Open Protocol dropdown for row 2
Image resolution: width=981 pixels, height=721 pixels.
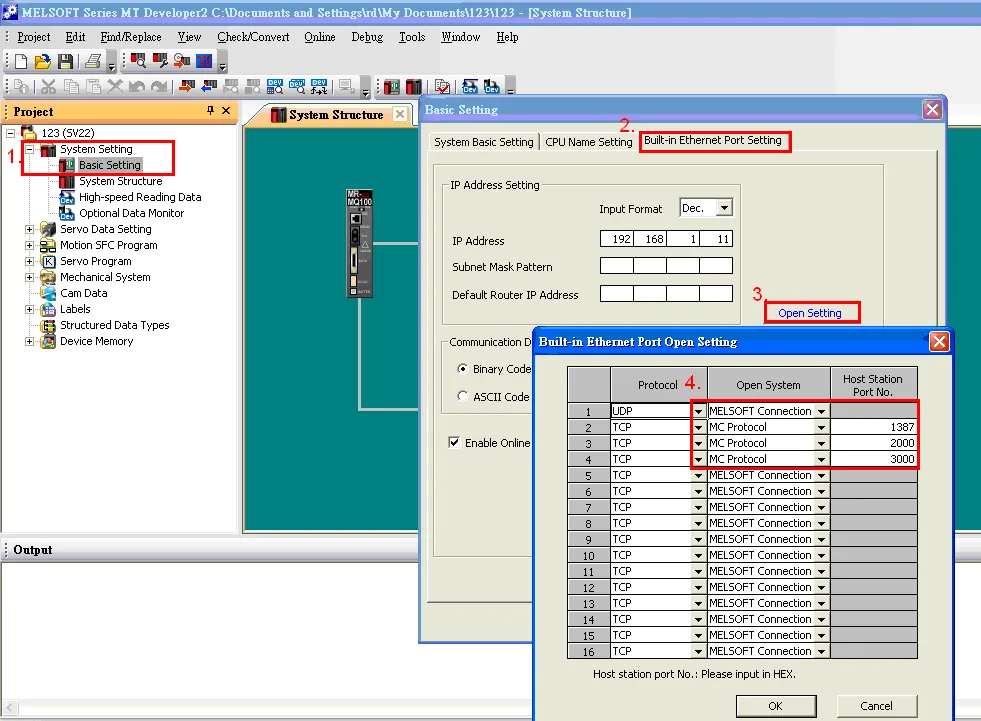tap(698, 427)
